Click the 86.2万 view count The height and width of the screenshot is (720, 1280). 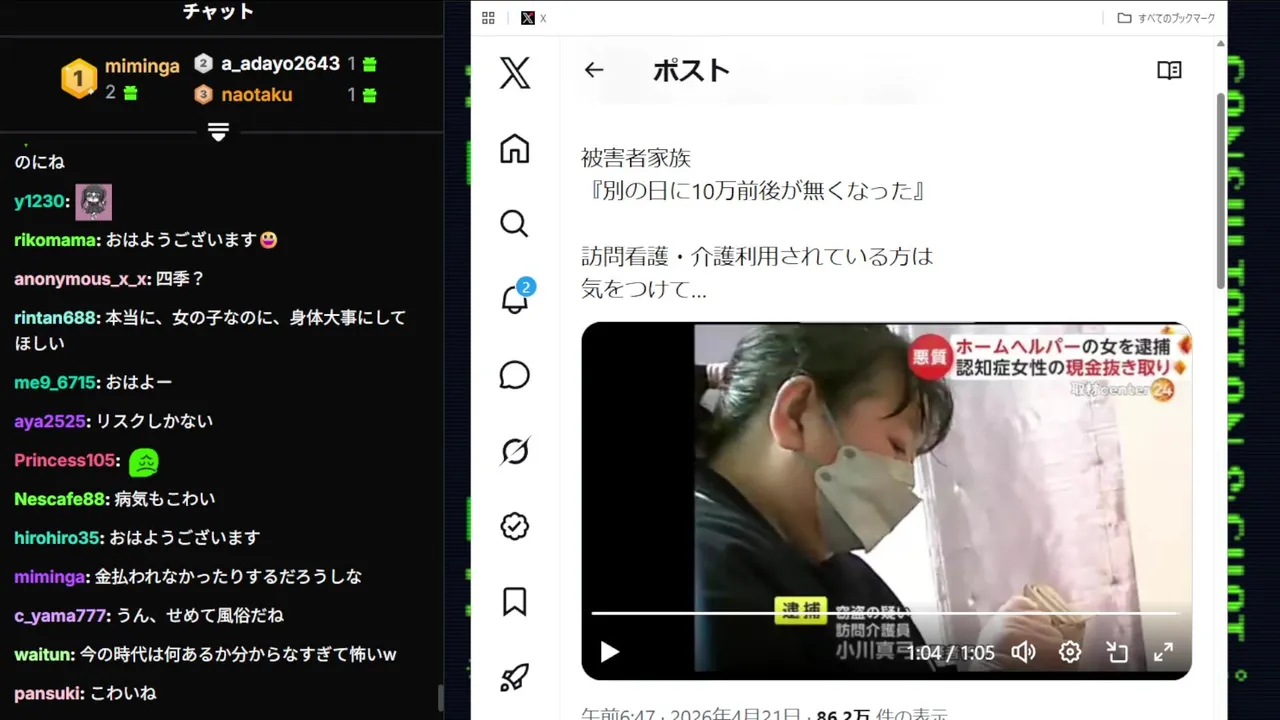843,715
